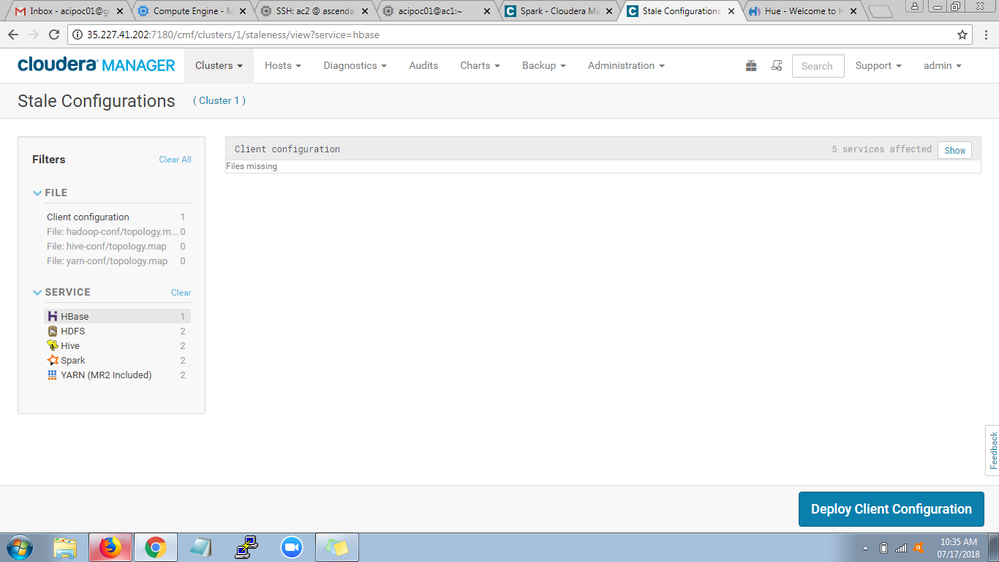Click the Show button
999x562 pixels.
954,150
